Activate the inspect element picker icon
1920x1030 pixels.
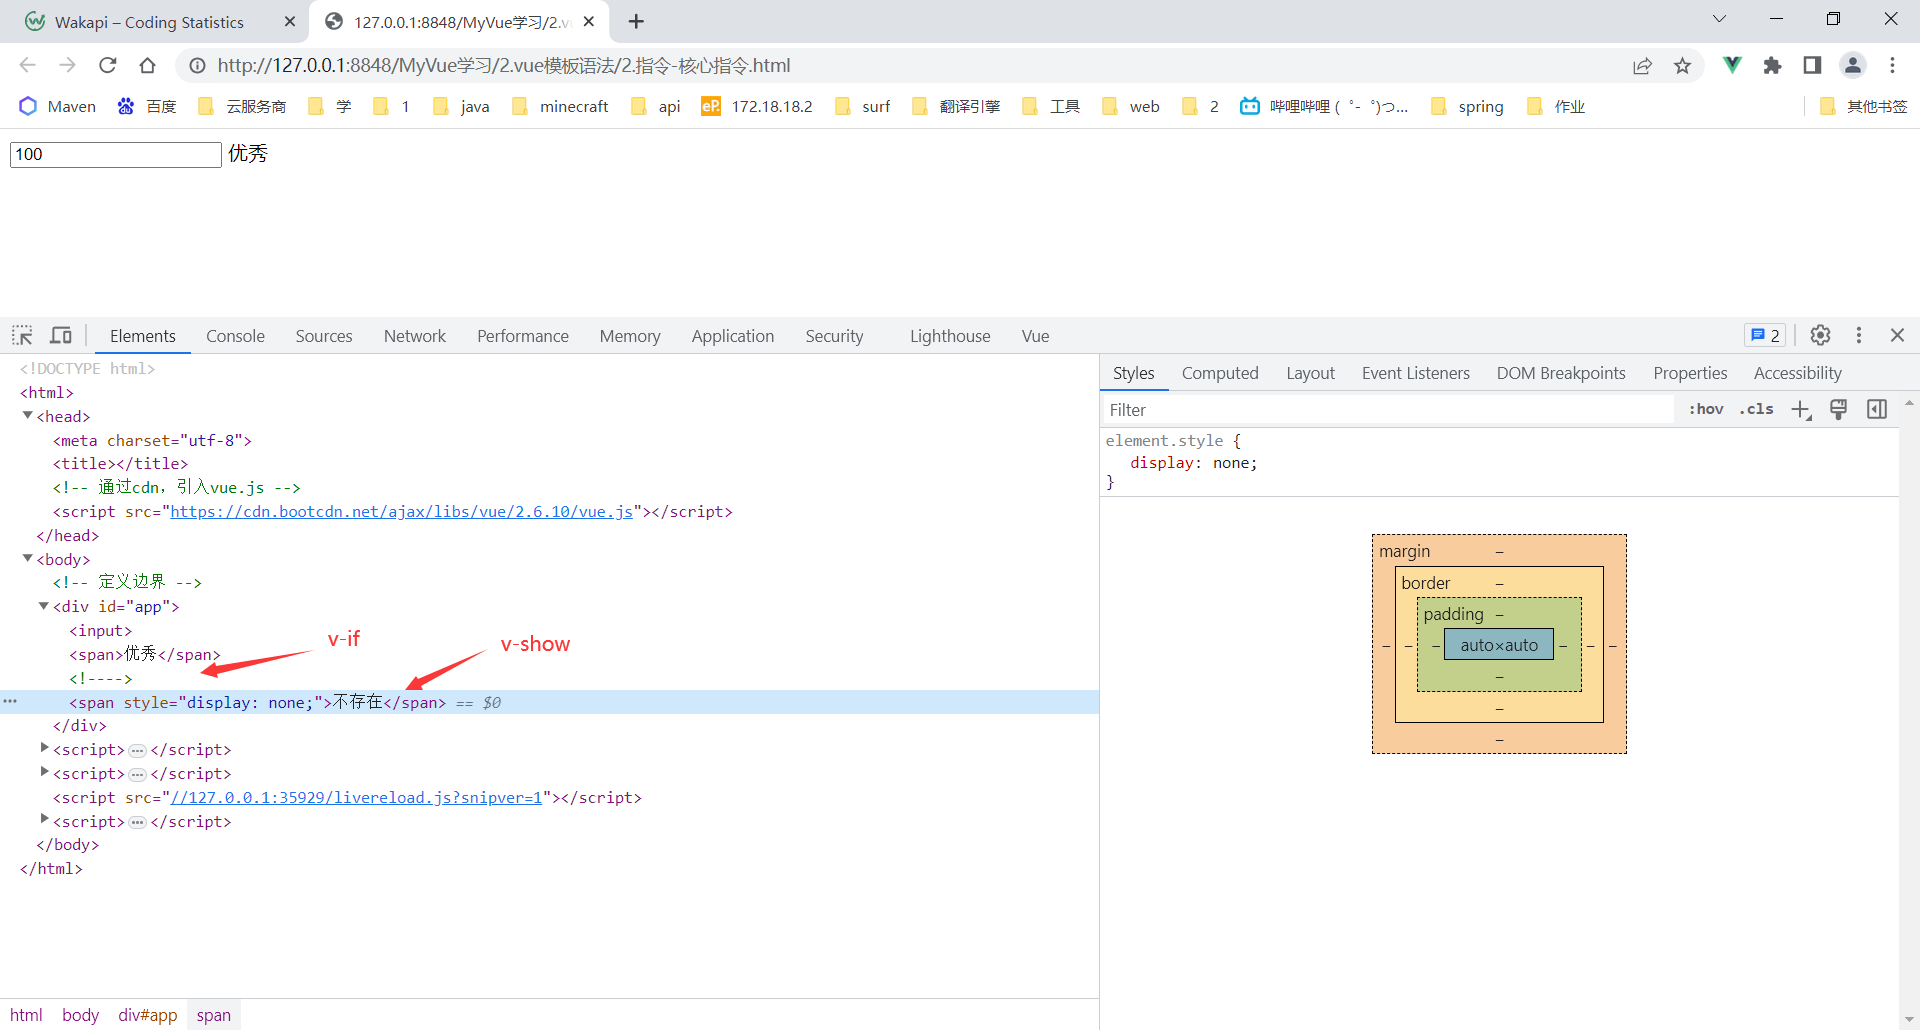pos(23,336)
